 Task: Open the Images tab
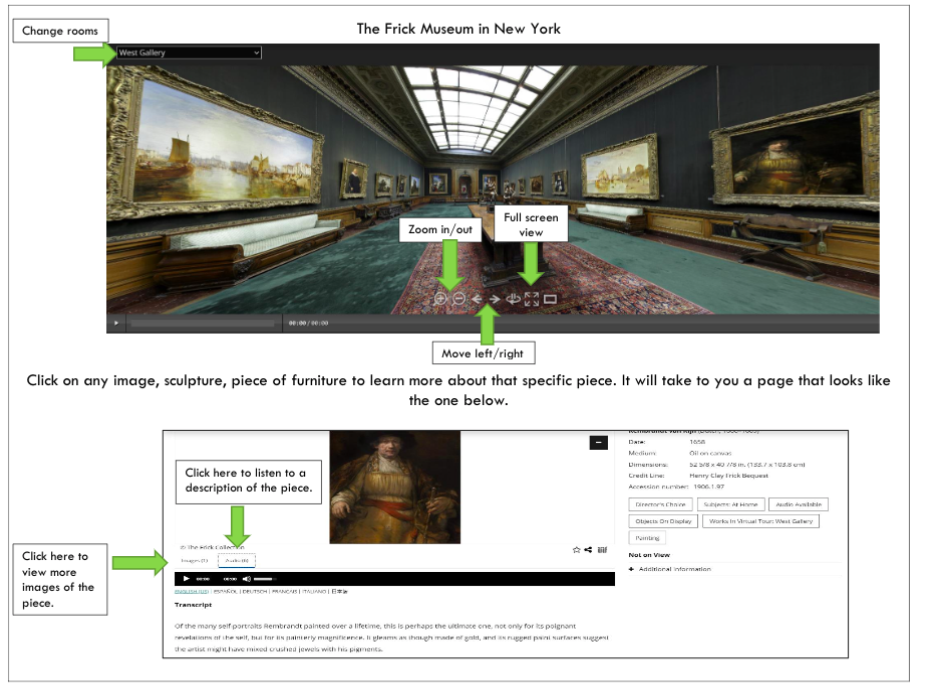point(194,560)
